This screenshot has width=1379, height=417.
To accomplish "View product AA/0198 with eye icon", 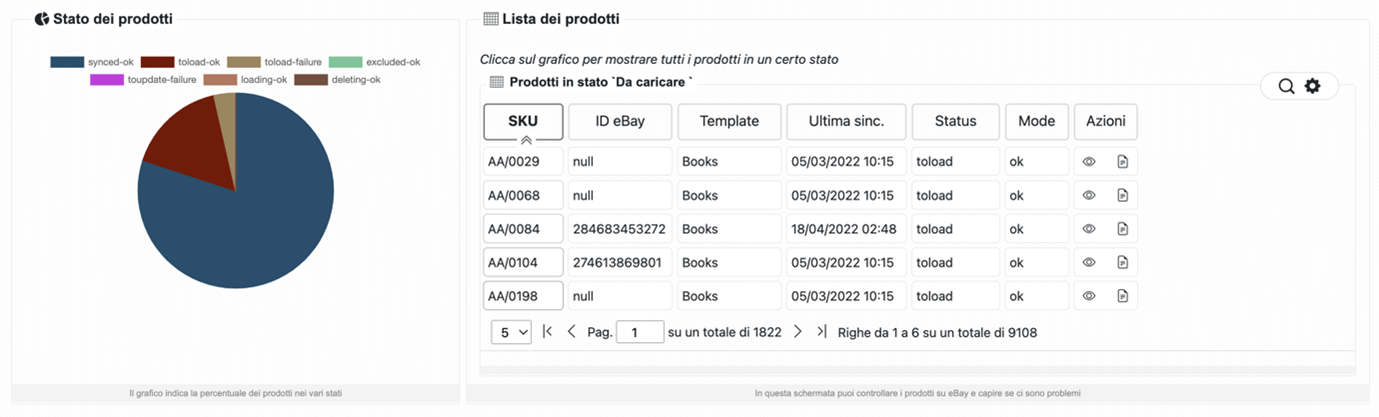I will pyautogui.click(x=1090, y=296).
